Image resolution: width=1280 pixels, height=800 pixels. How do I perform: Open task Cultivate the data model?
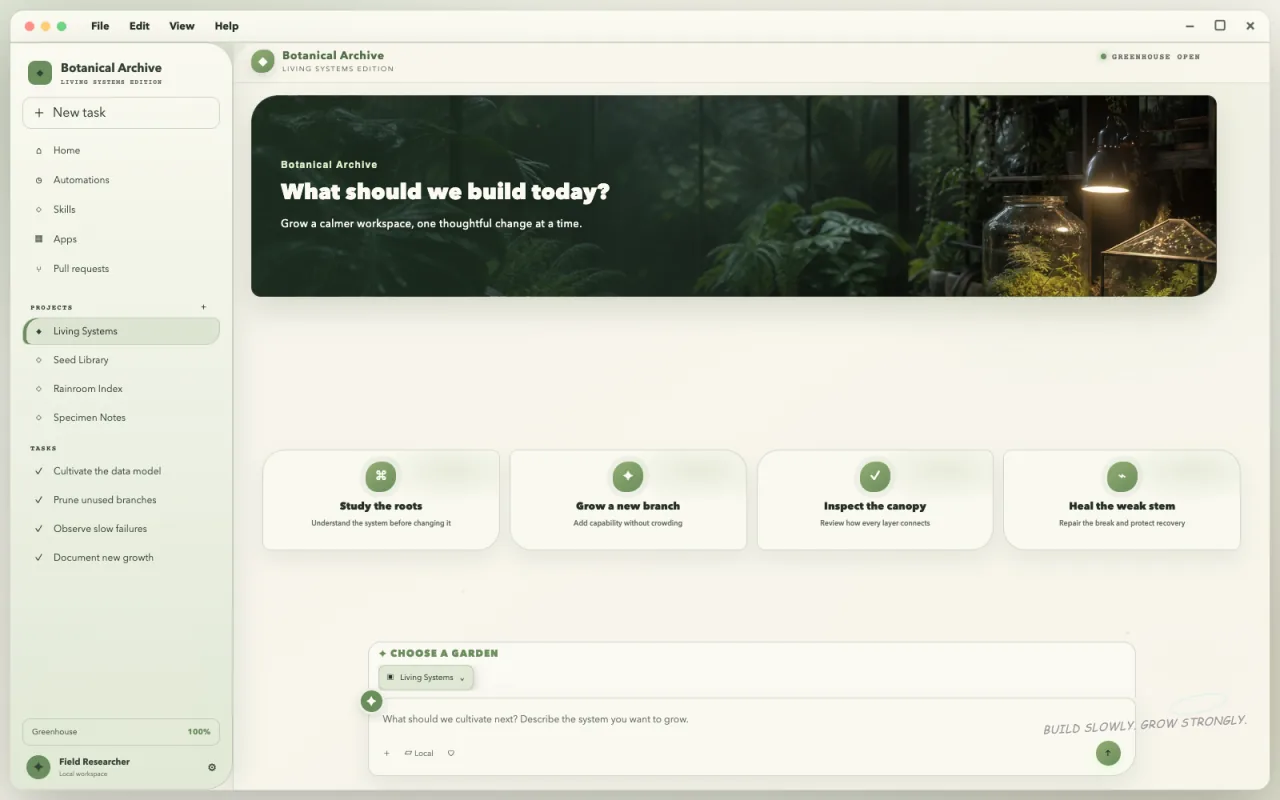click(121, 471)
